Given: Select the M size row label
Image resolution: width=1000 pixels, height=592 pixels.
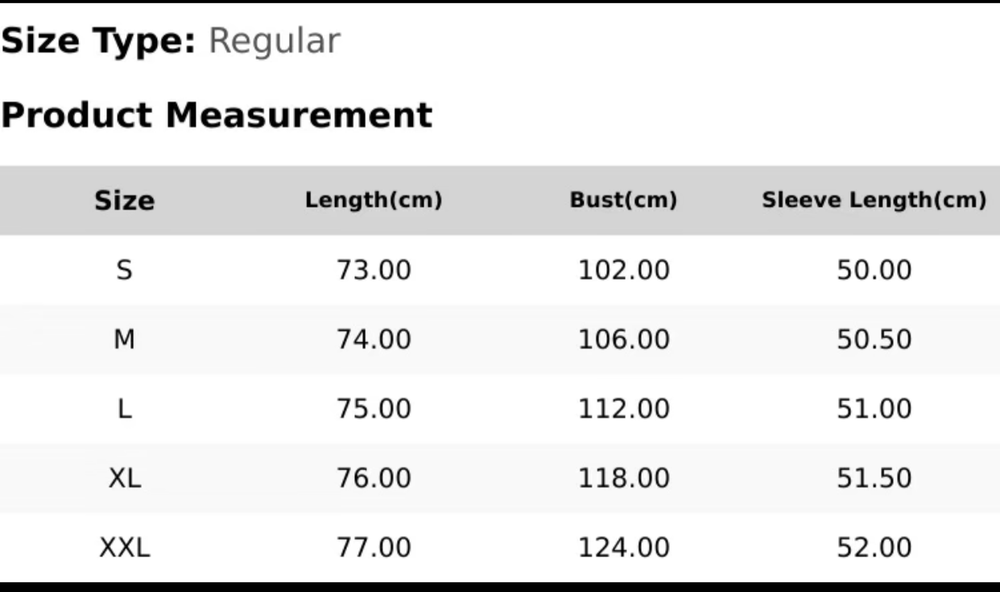Looking at the screenshot, I should [124, 340].
